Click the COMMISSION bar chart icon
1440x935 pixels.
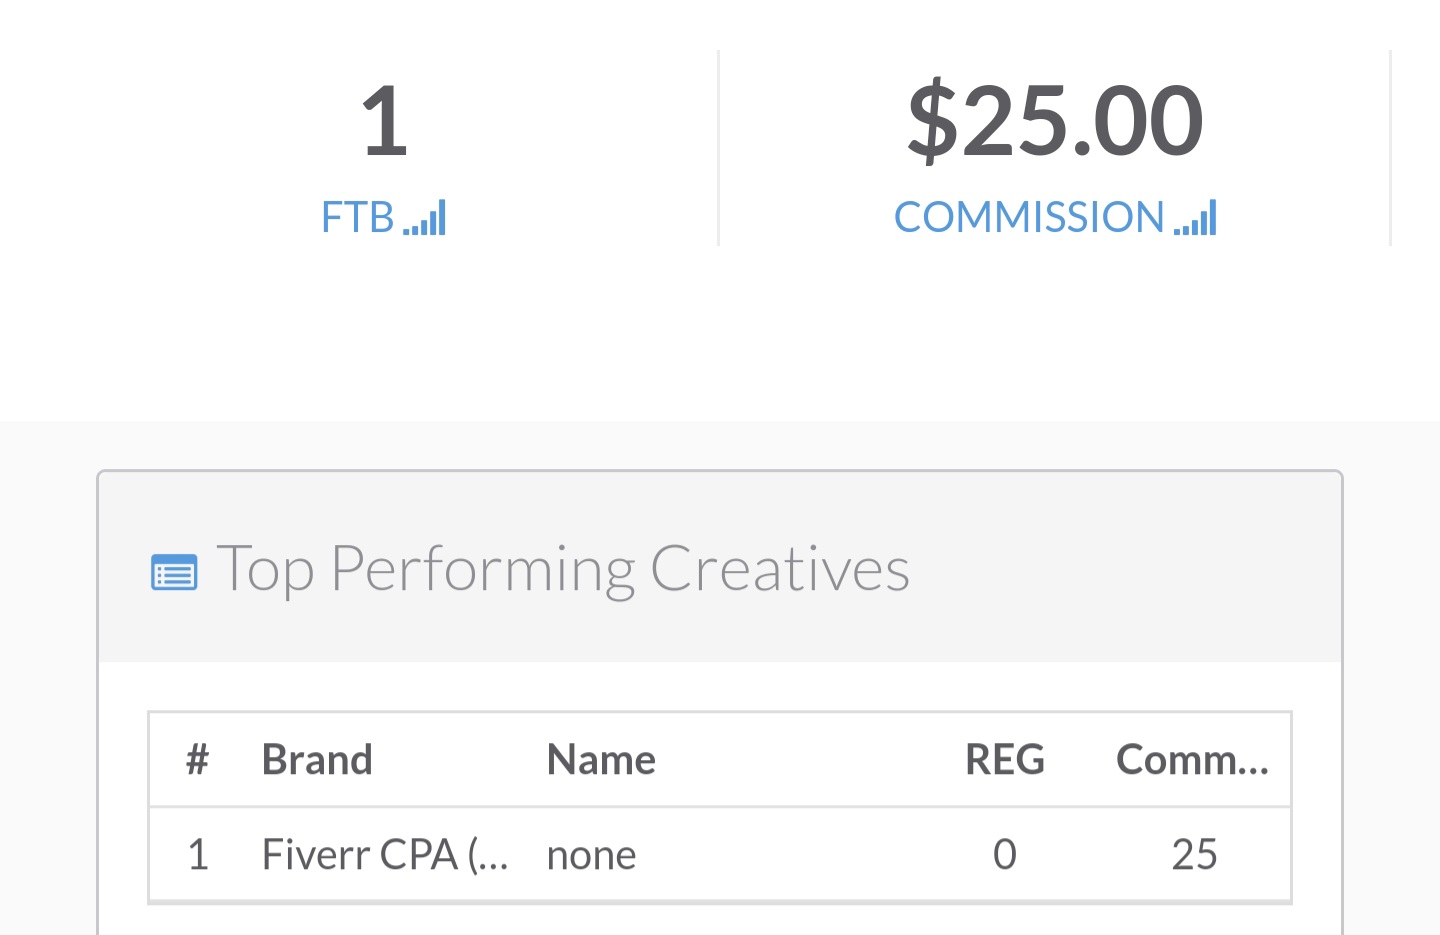[x=1195, y=217]
